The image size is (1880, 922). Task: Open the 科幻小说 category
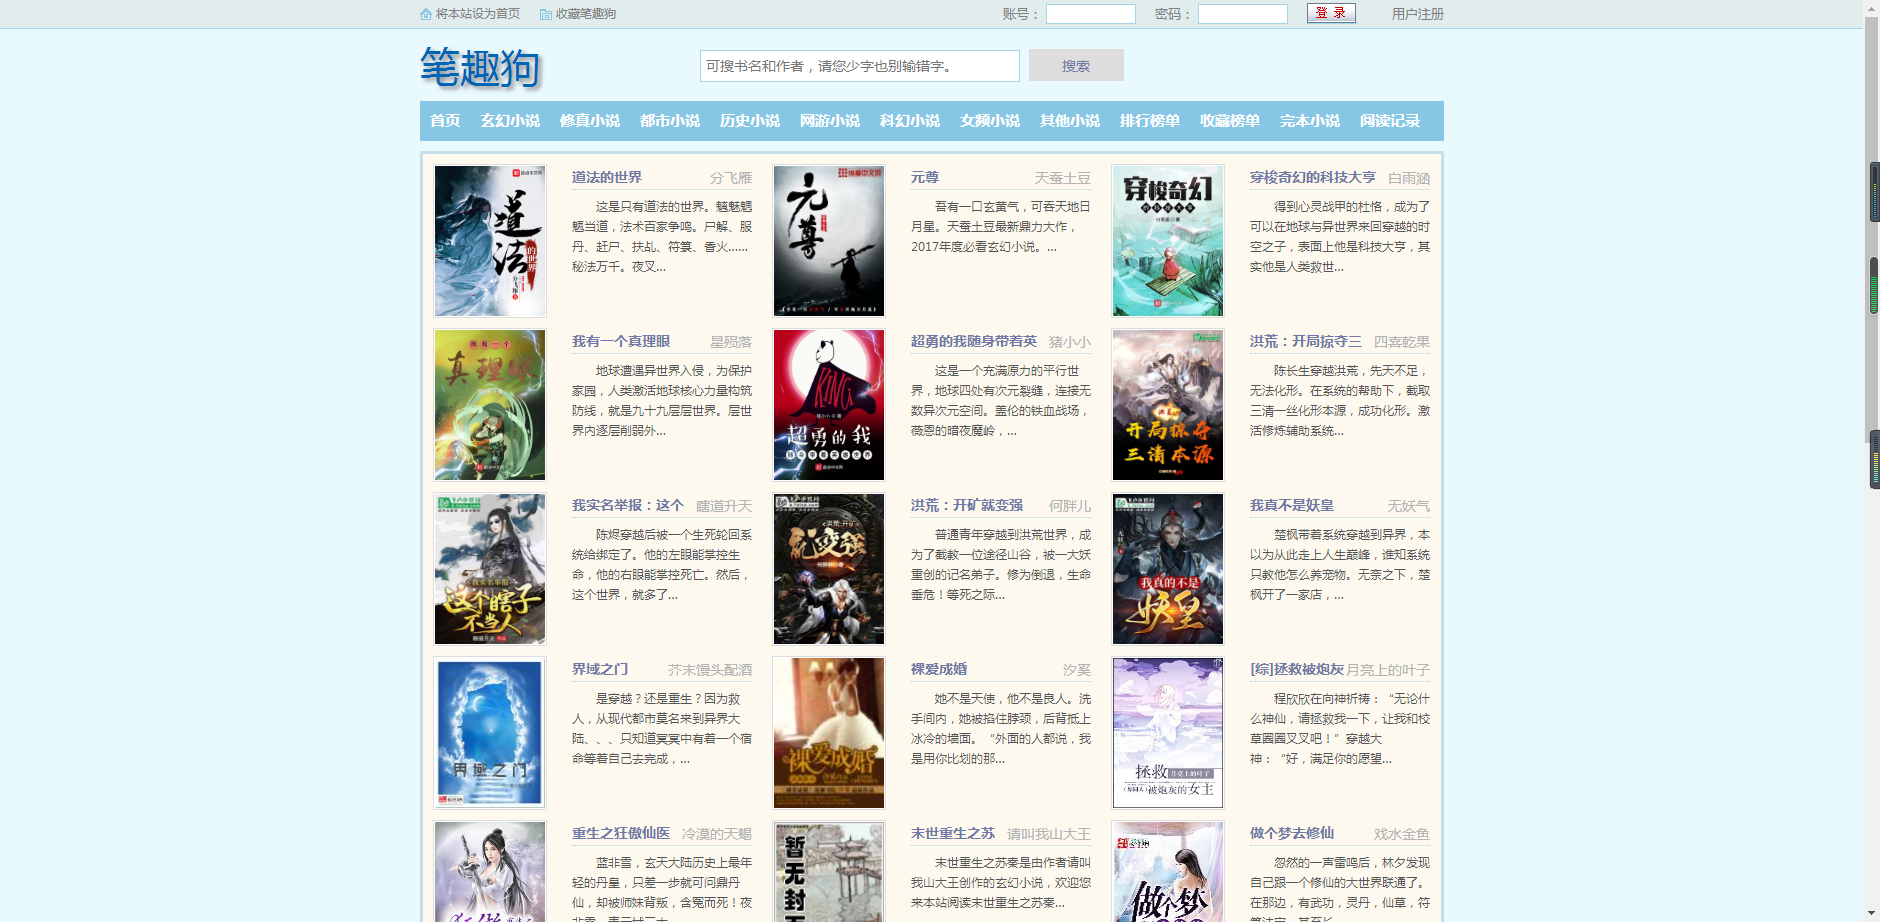[910, 121]
